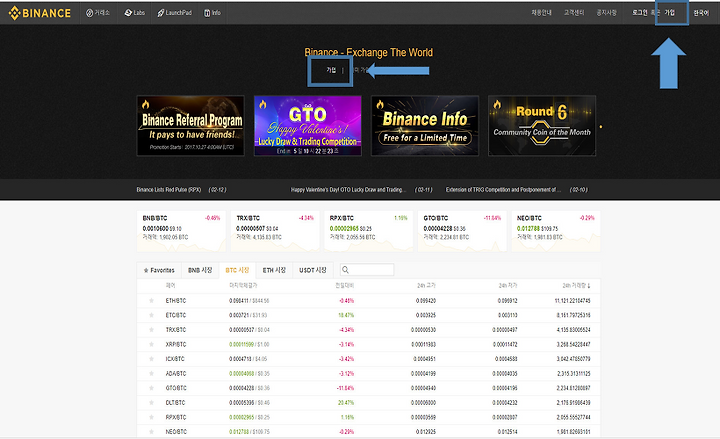The image size is (720, 439).
Task: Click the -11.84% change in the GTO/BTC row
Action: tap(345, 388)
